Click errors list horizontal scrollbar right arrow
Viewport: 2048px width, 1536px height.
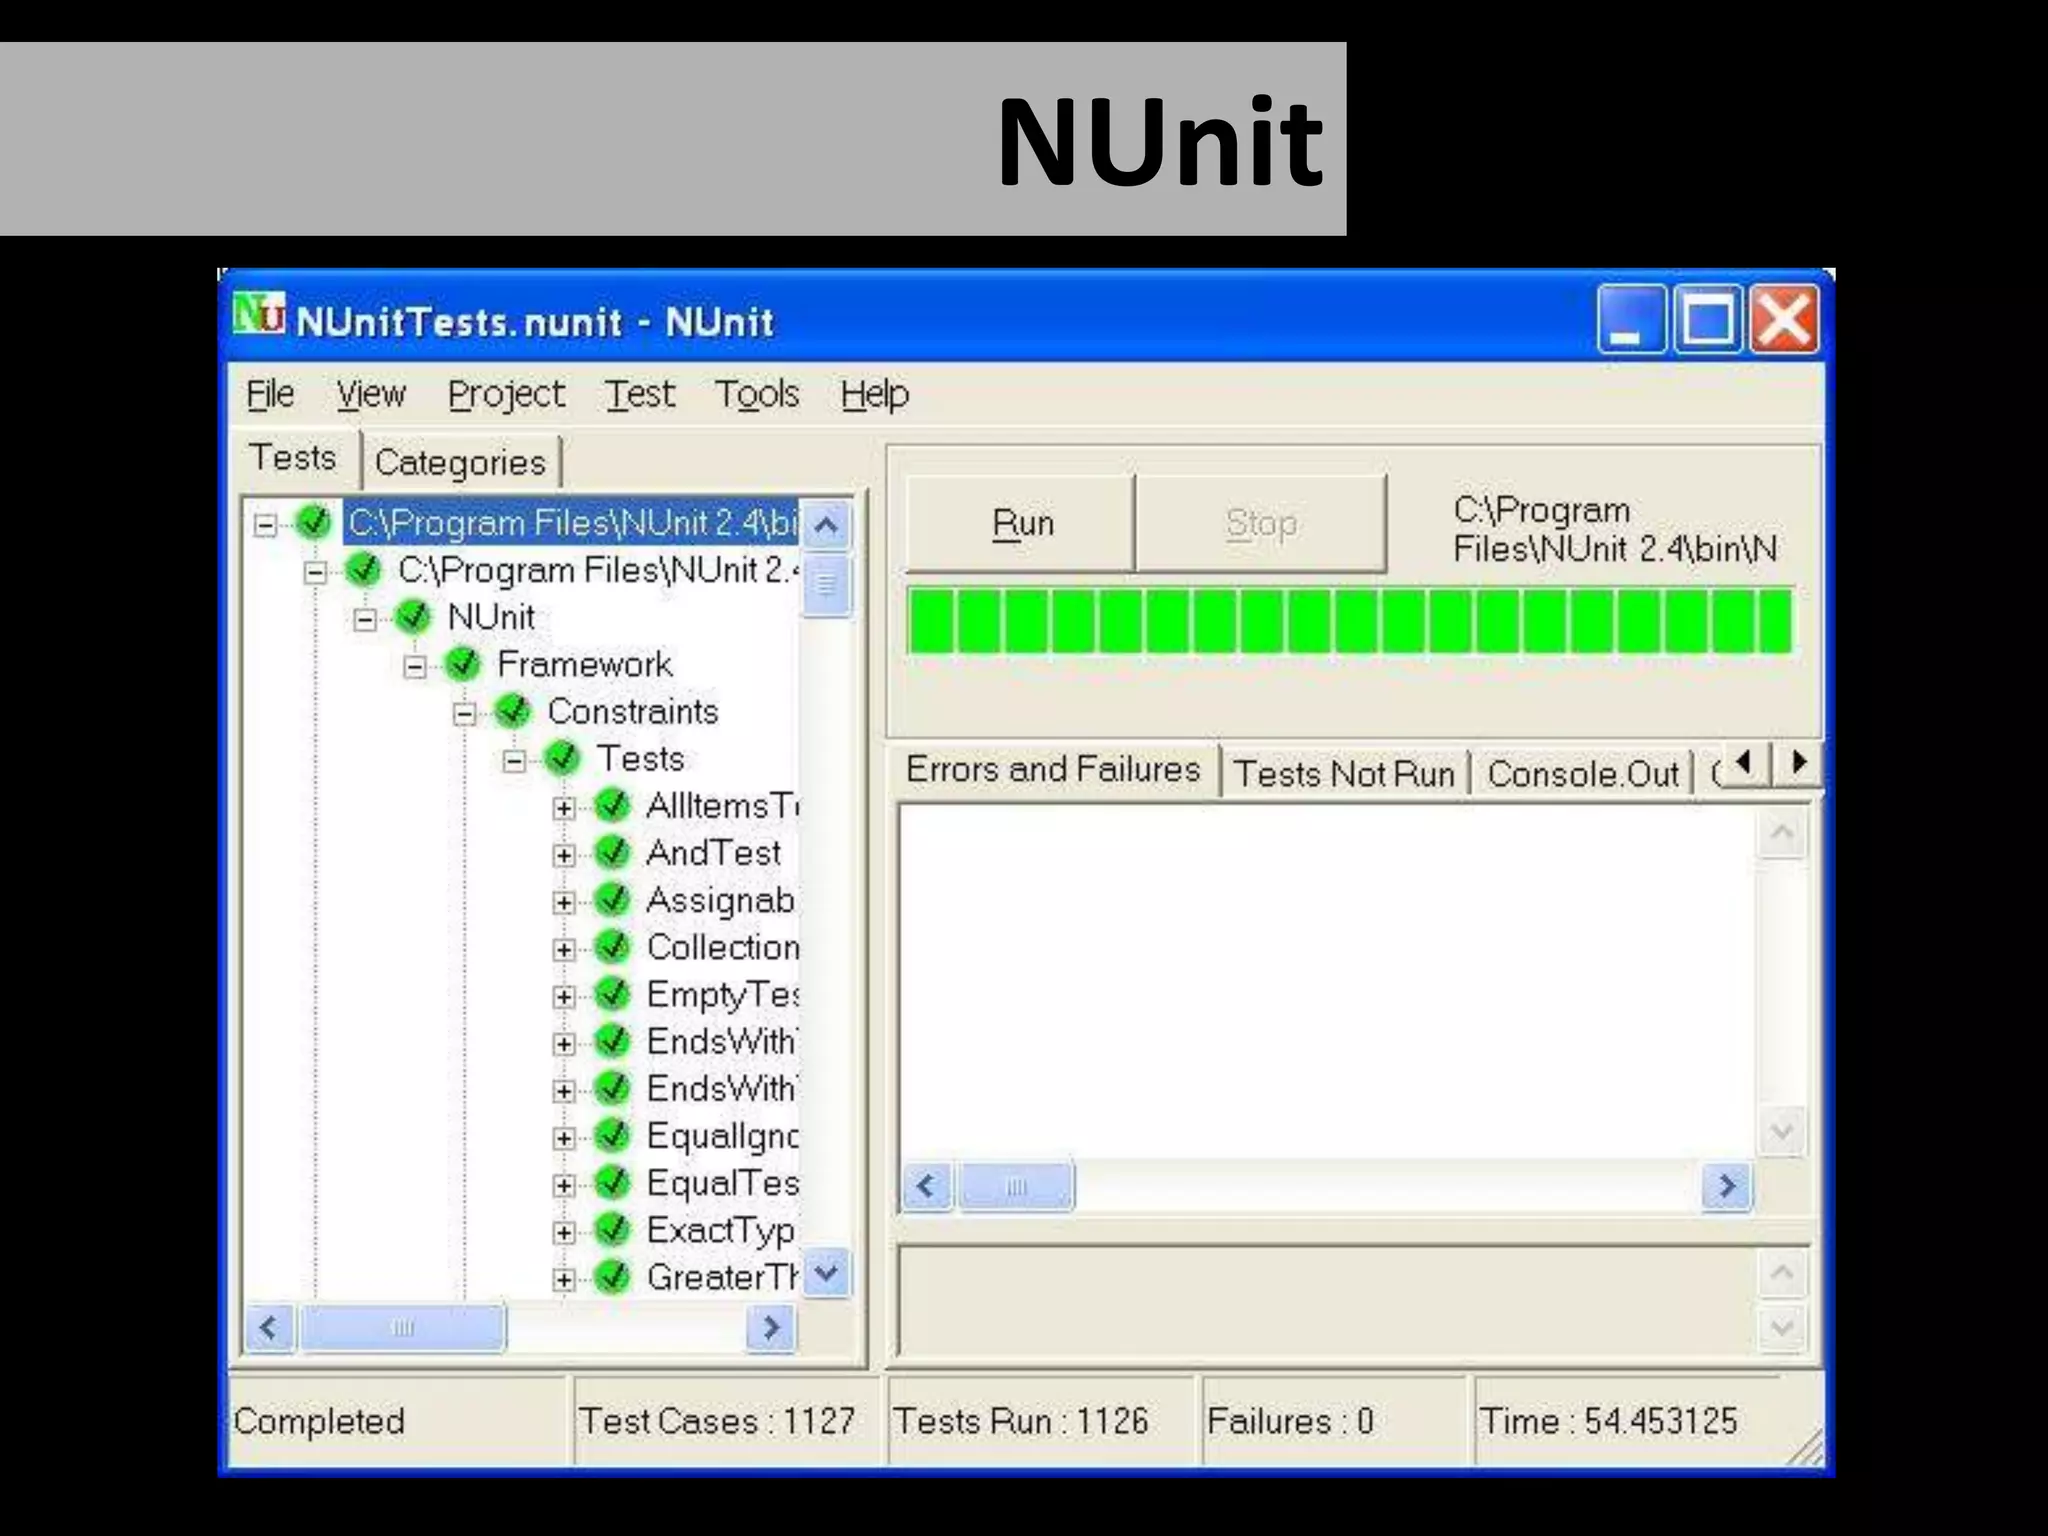point(1727,1187)
